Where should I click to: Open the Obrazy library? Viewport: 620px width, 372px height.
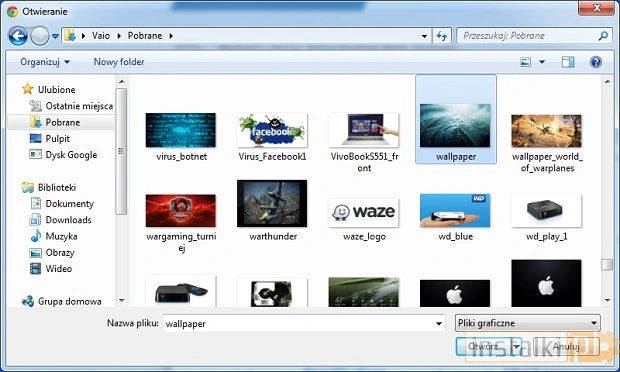click(60, 252)
